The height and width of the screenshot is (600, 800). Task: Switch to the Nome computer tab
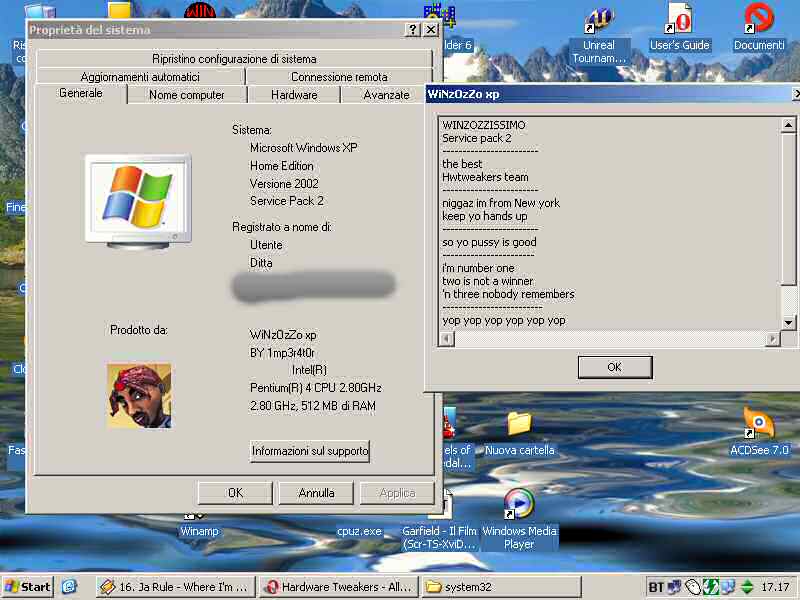click(x=187, y=95)
